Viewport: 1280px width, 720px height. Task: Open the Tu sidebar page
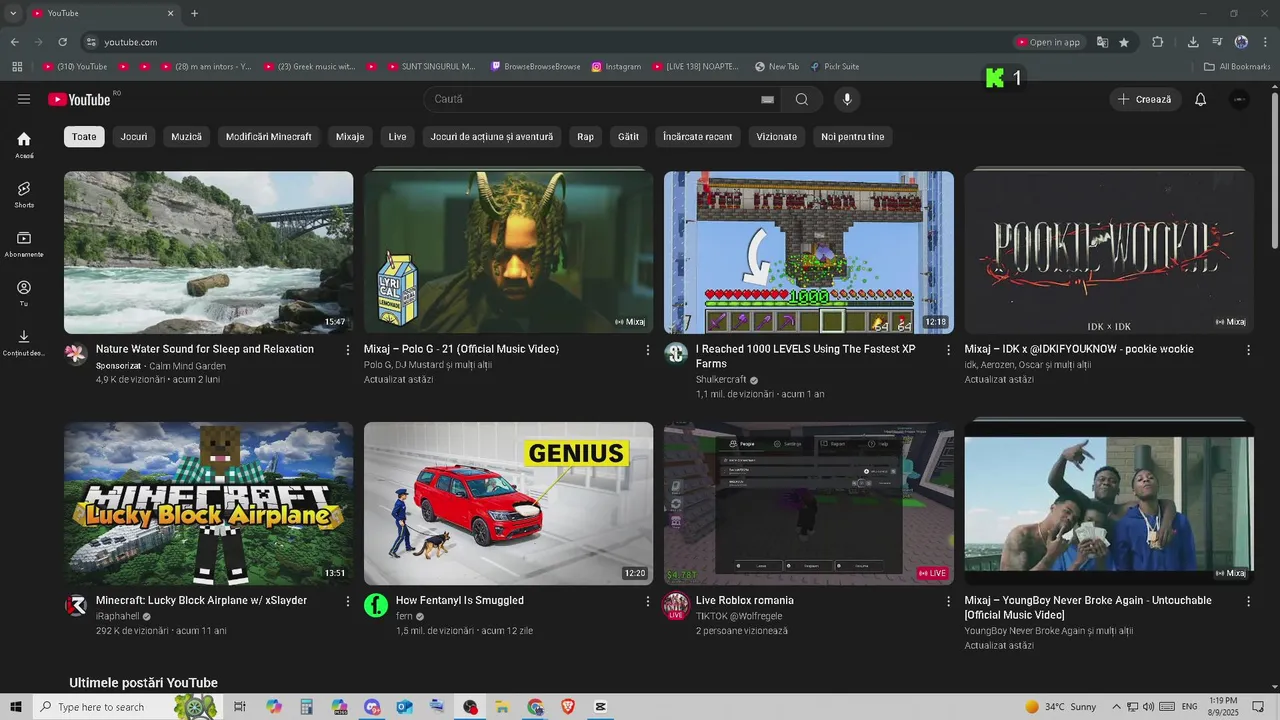24,293
